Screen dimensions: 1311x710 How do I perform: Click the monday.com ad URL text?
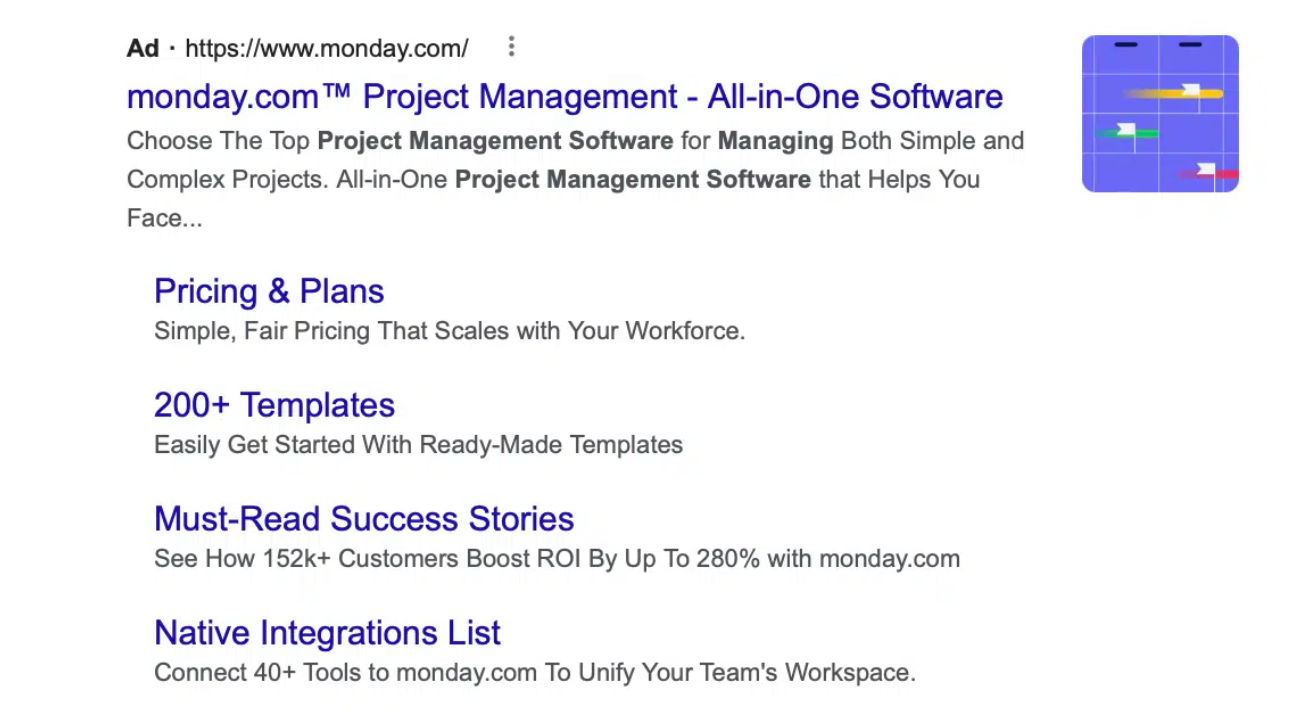[326, 48]
